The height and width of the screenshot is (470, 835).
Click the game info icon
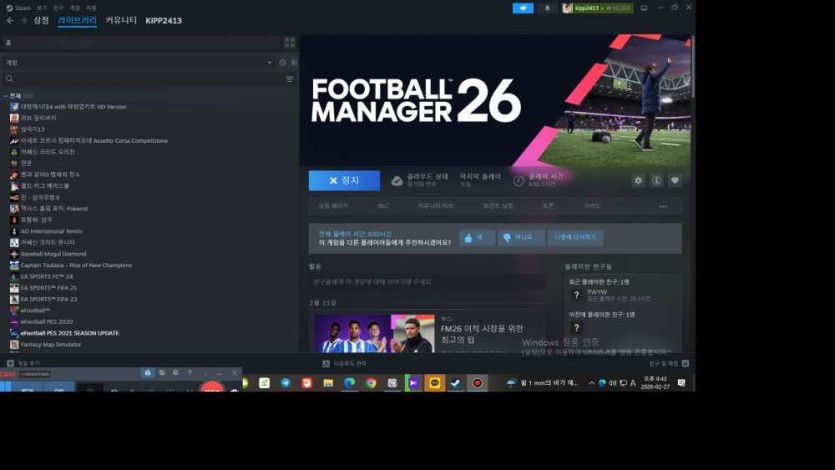pos(657,181)
